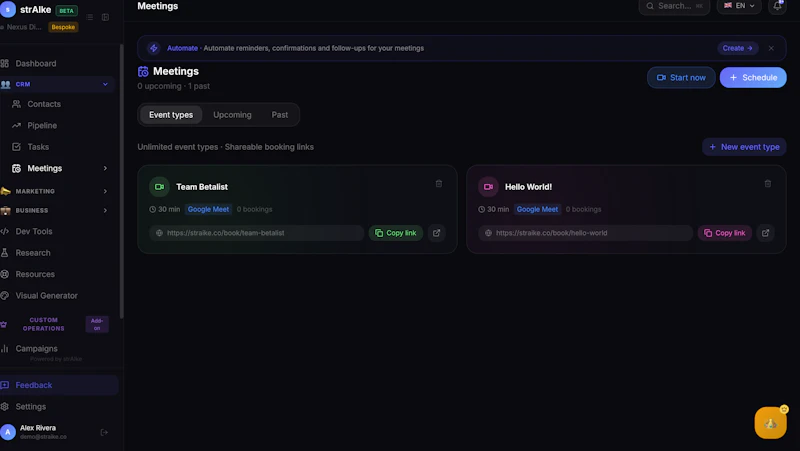Click the Alex Rivera profile avatar
800x451 pixels.
(x=8, y=432)
